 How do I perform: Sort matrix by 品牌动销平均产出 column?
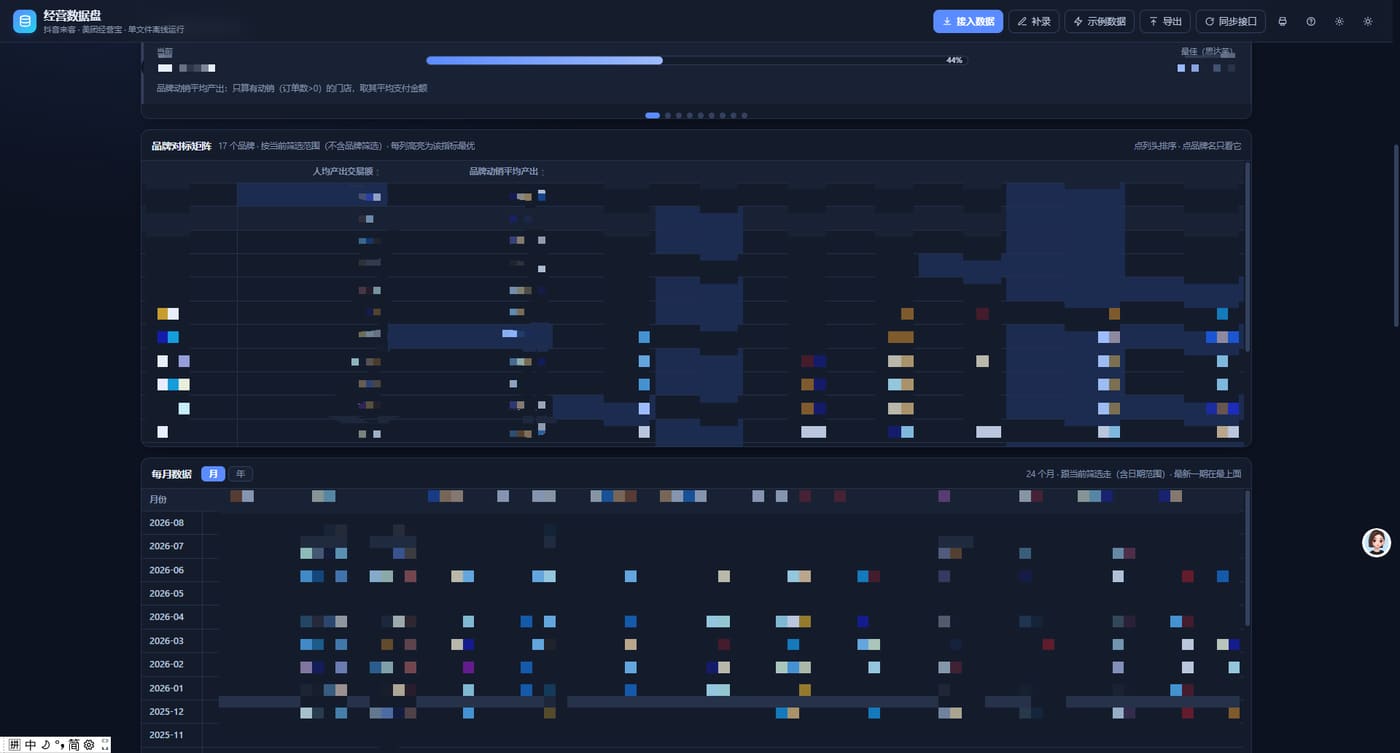[508, 171]
